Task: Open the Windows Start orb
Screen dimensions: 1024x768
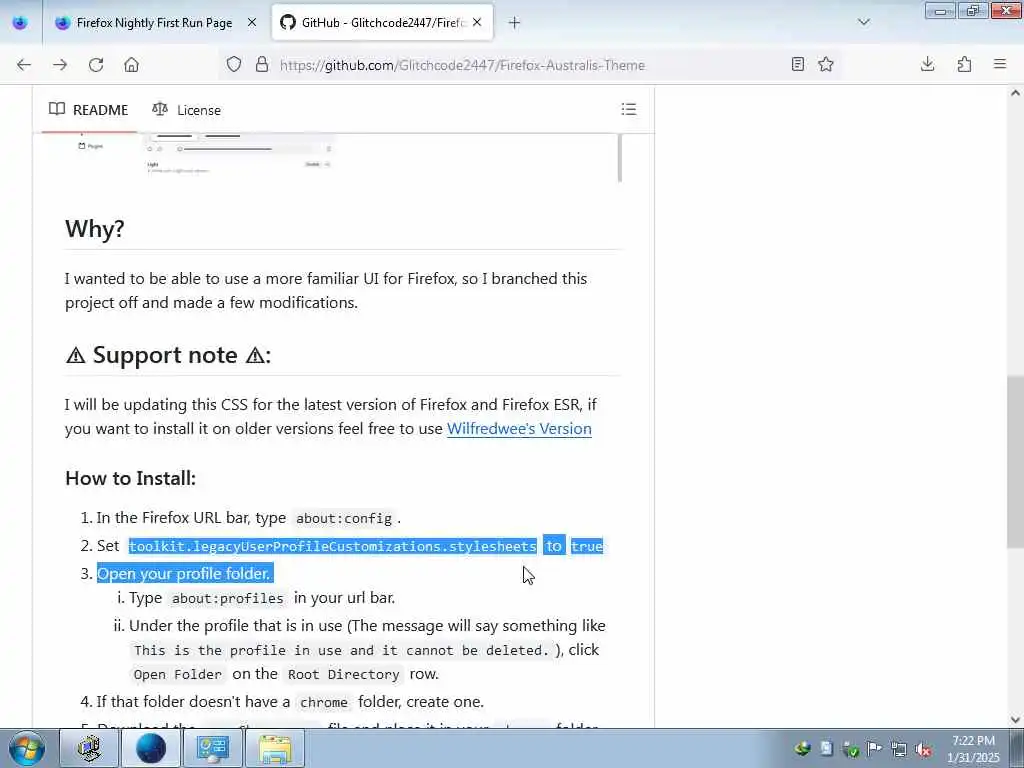Action: point(27,748)
